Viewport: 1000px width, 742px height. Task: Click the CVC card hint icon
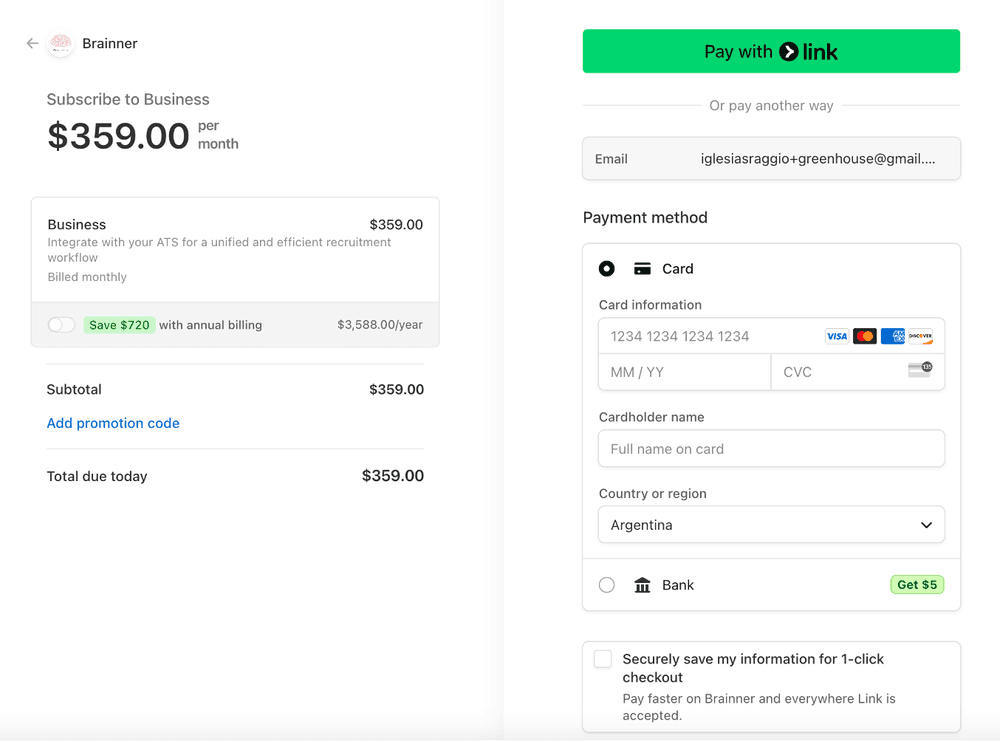point(920,371)
